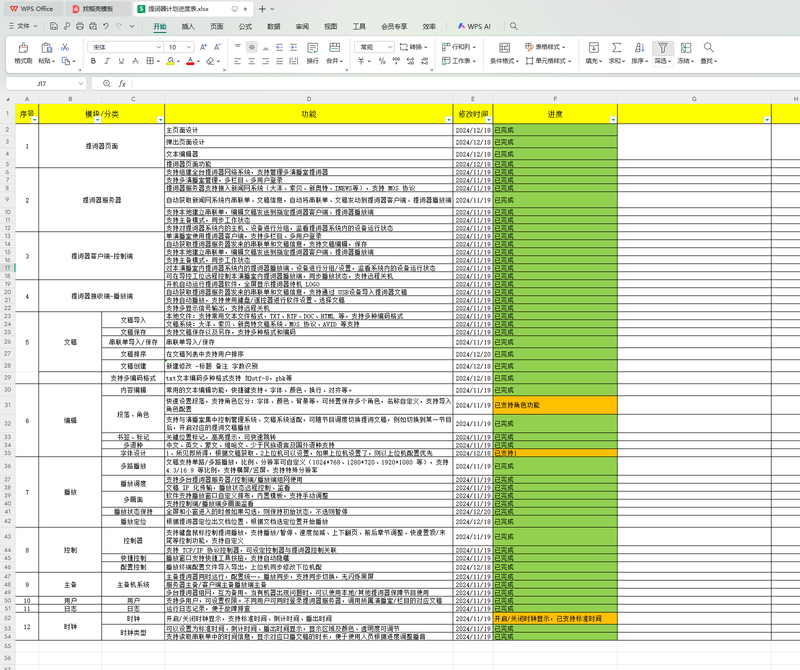Open the Name Box dropdown arrow for J17
Viewport: 800px width, 670px height.
pyautogui.click(x=81, y=84)
